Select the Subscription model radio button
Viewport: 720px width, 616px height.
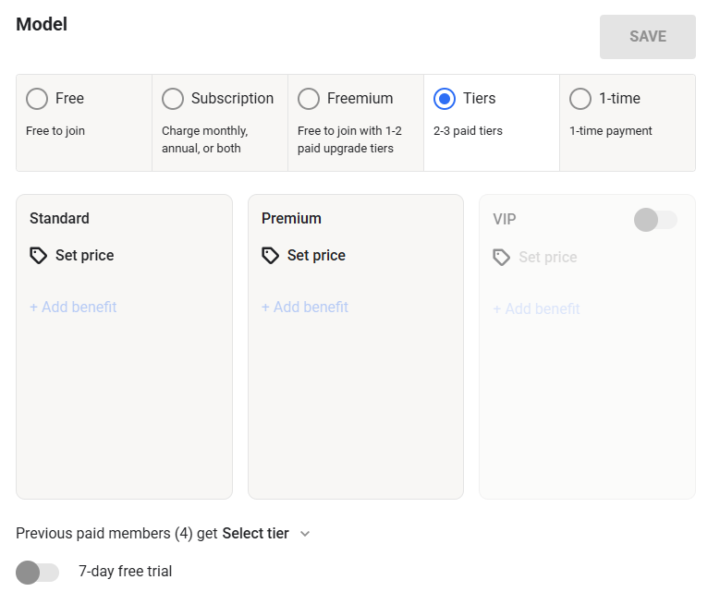click(x=173, y=99)
